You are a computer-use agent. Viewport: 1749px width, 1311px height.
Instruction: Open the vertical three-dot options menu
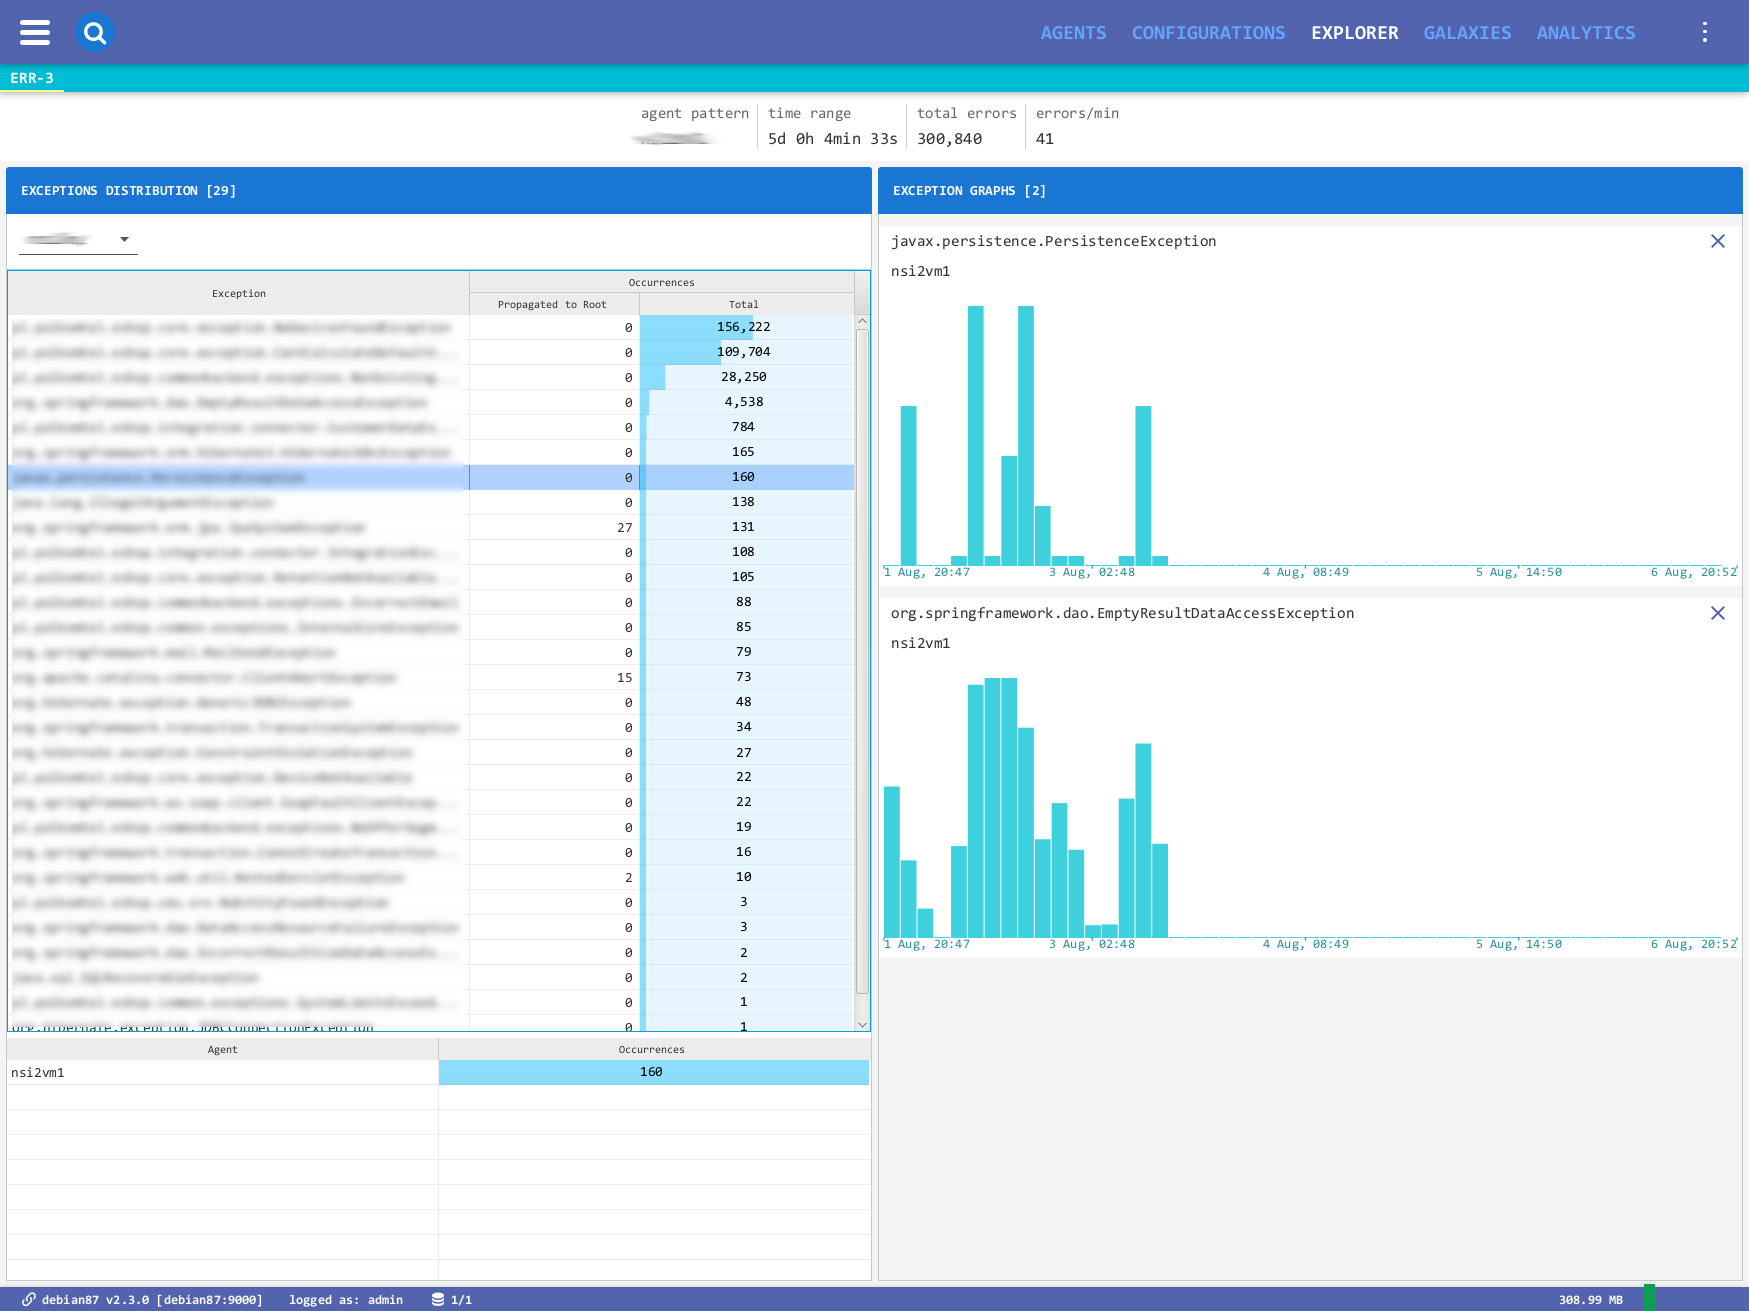tap(1705, 33)
